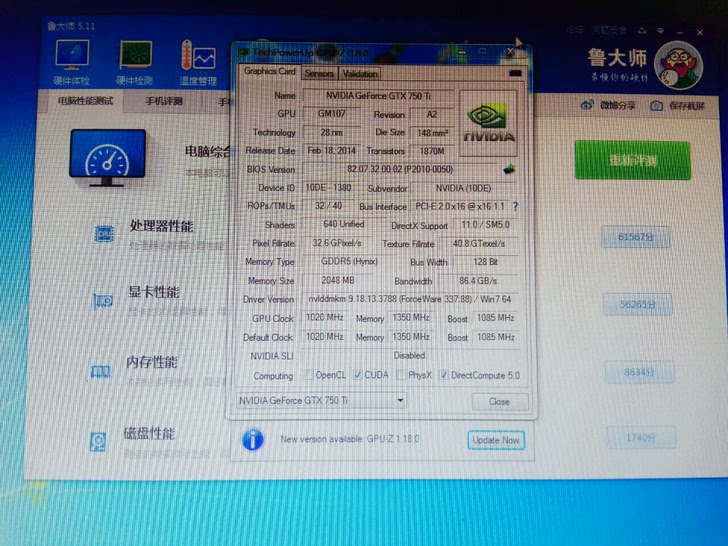
Task: Click NVIDIA SLI Disabled value
Action: point(410,356)
